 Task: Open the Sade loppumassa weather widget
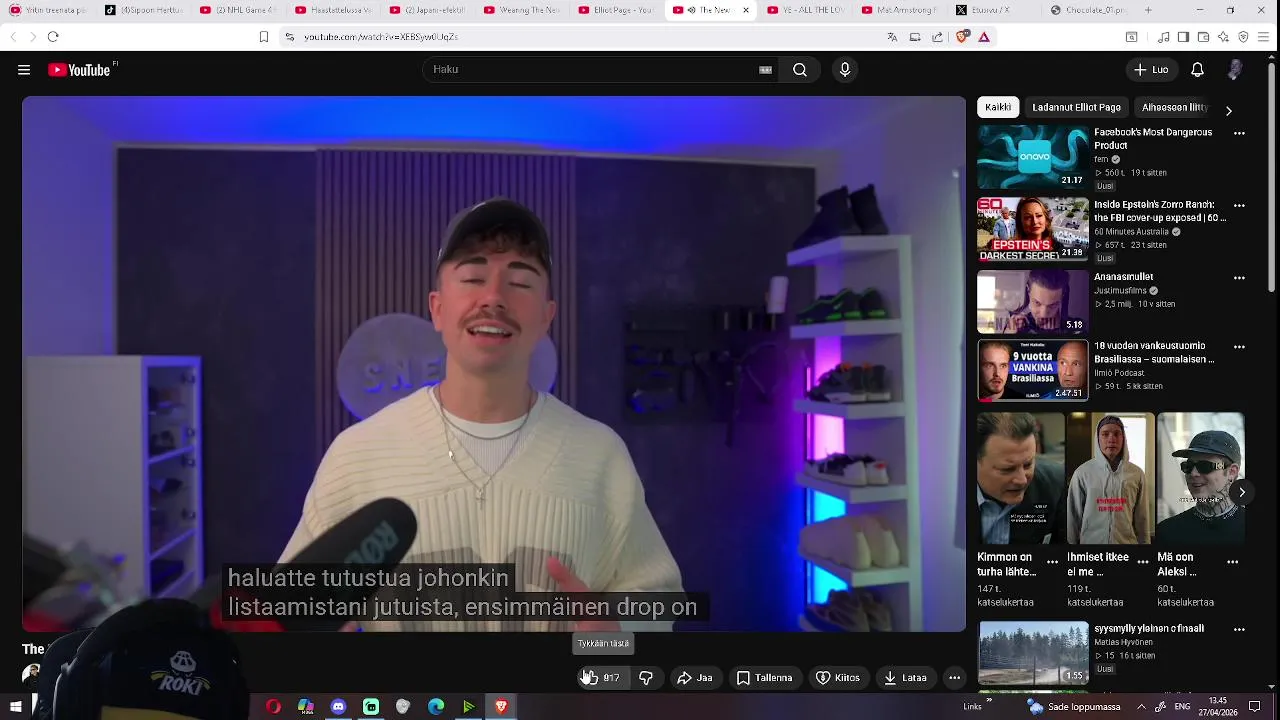(x=1072, y=706)
